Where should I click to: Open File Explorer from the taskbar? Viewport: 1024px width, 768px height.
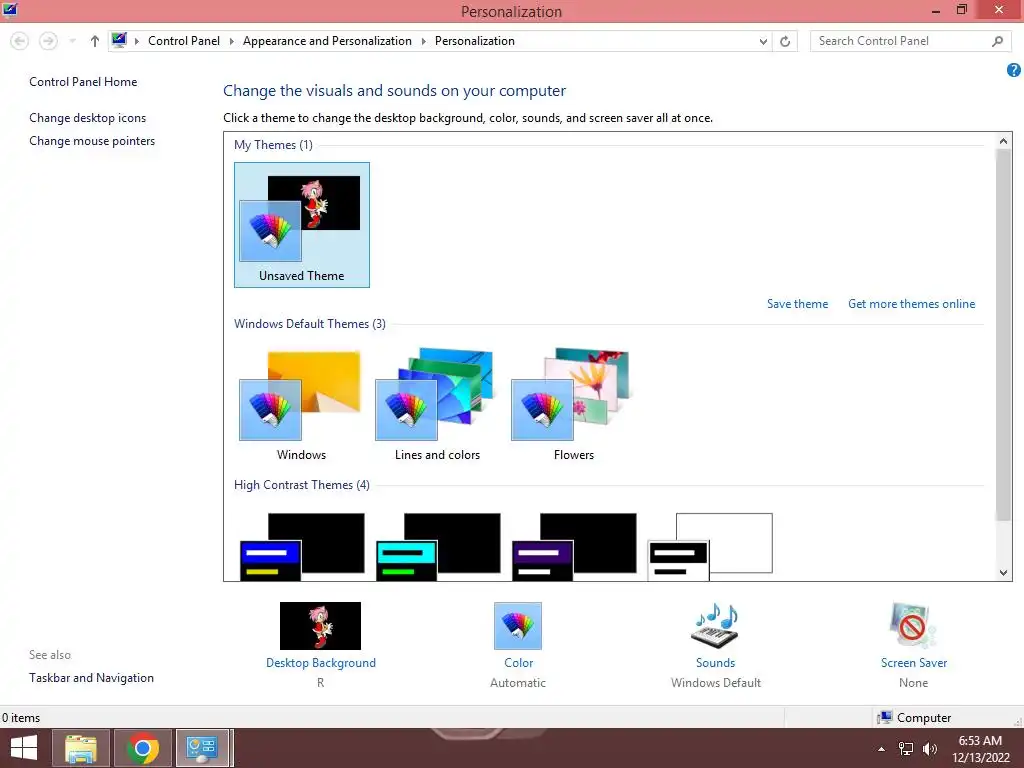coord(81,748)
